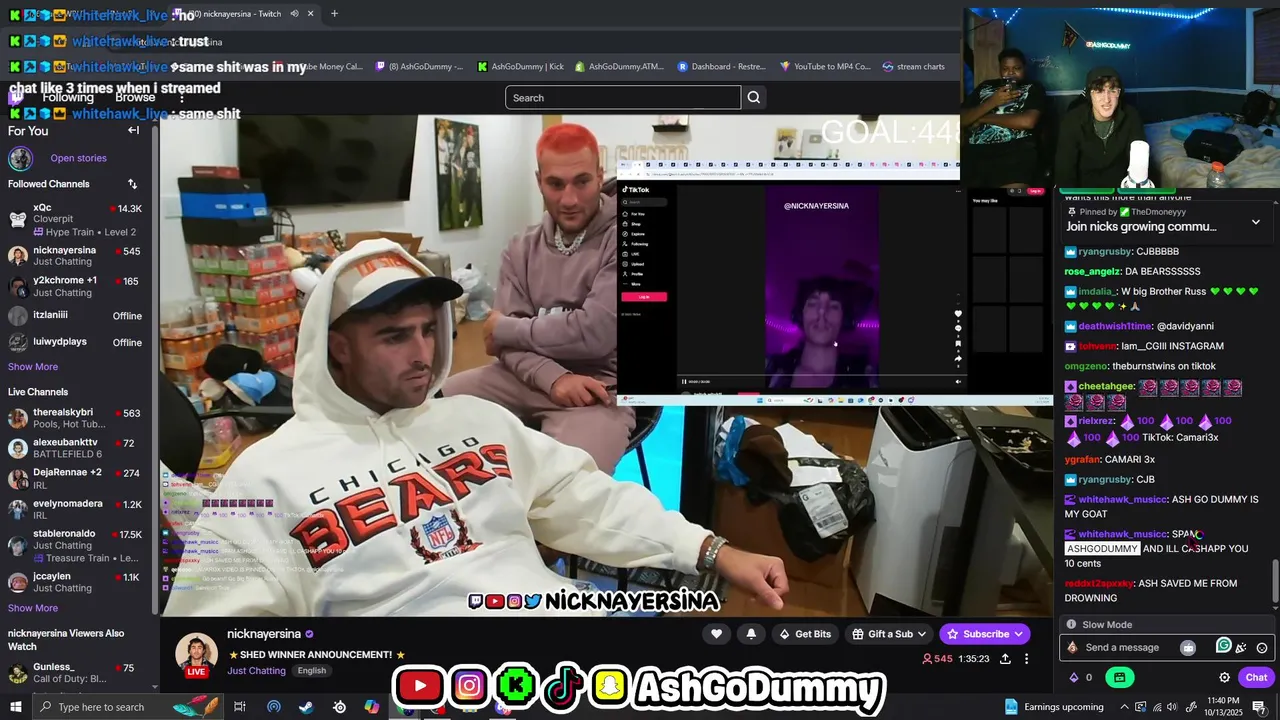The height and width of the screenshot is (720, 1280).
Task: Open YouTube to MP4 bookmark
Action: point(825,67)
